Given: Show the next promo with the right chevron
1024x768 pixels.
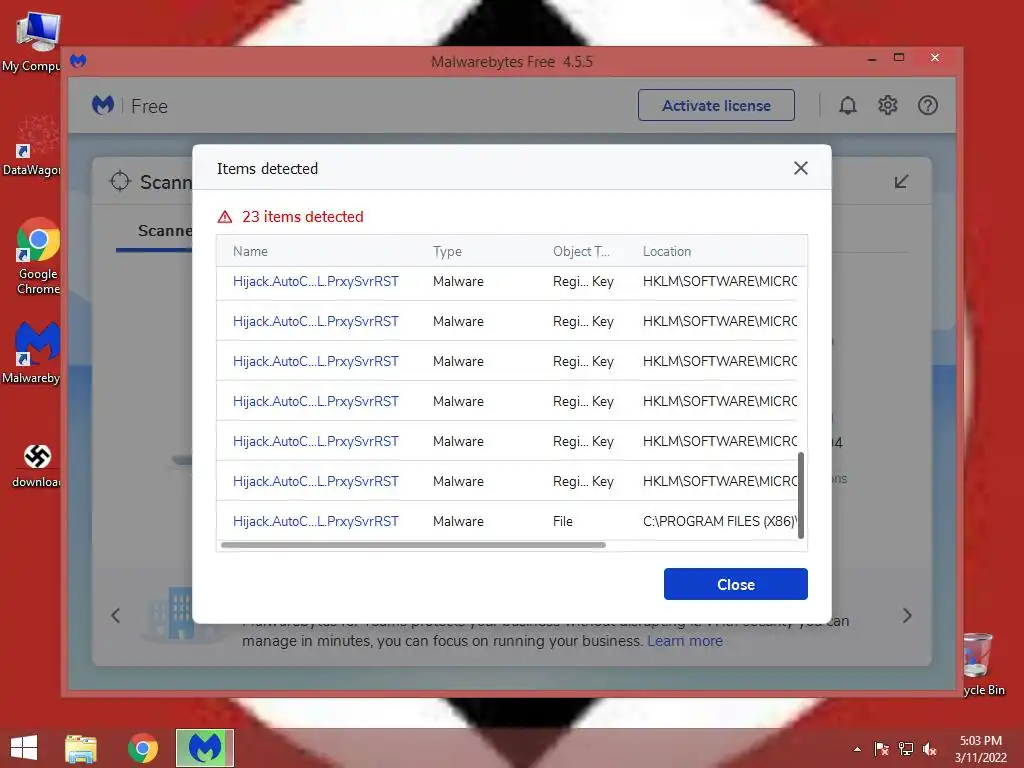Looking at the screenshot, I should click(x=907, y=615).
